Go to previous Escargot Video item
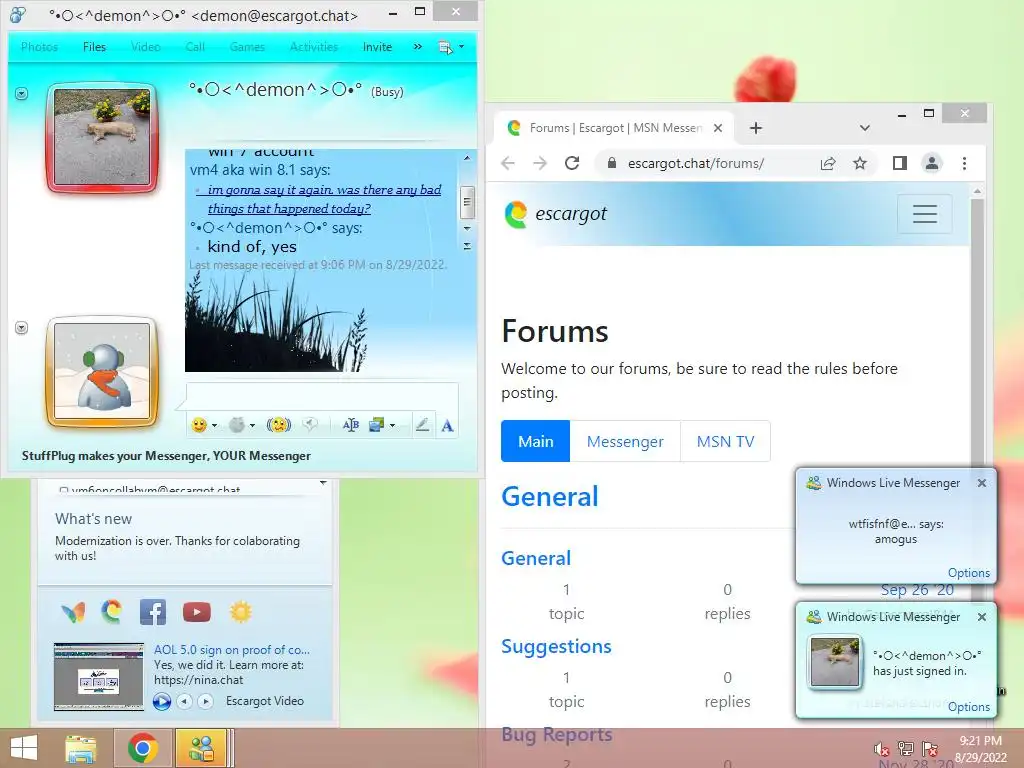The image size is (1024, 768). coord(185,701)
